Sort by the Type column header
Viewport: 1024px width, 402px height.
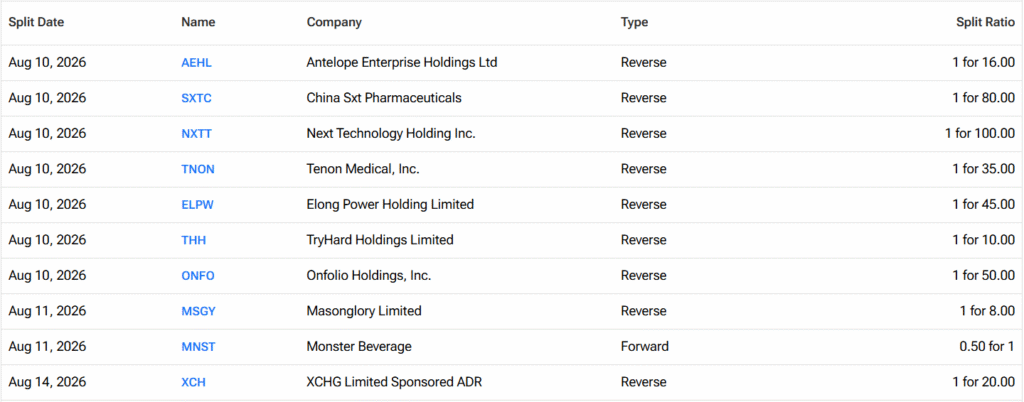point(634,22)
